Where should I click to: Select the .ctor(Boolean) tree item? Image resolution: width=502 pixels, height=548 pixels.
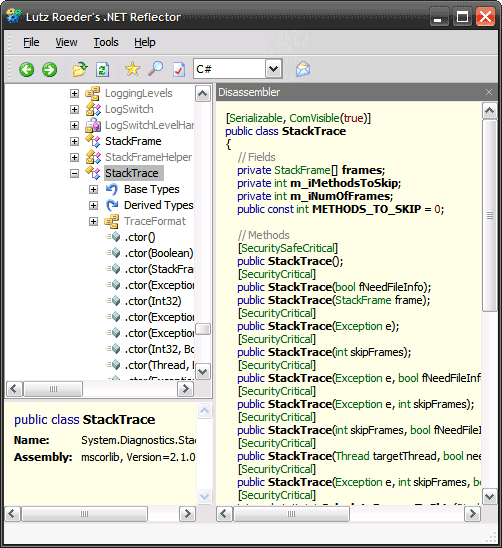click(x=159, y=253)
